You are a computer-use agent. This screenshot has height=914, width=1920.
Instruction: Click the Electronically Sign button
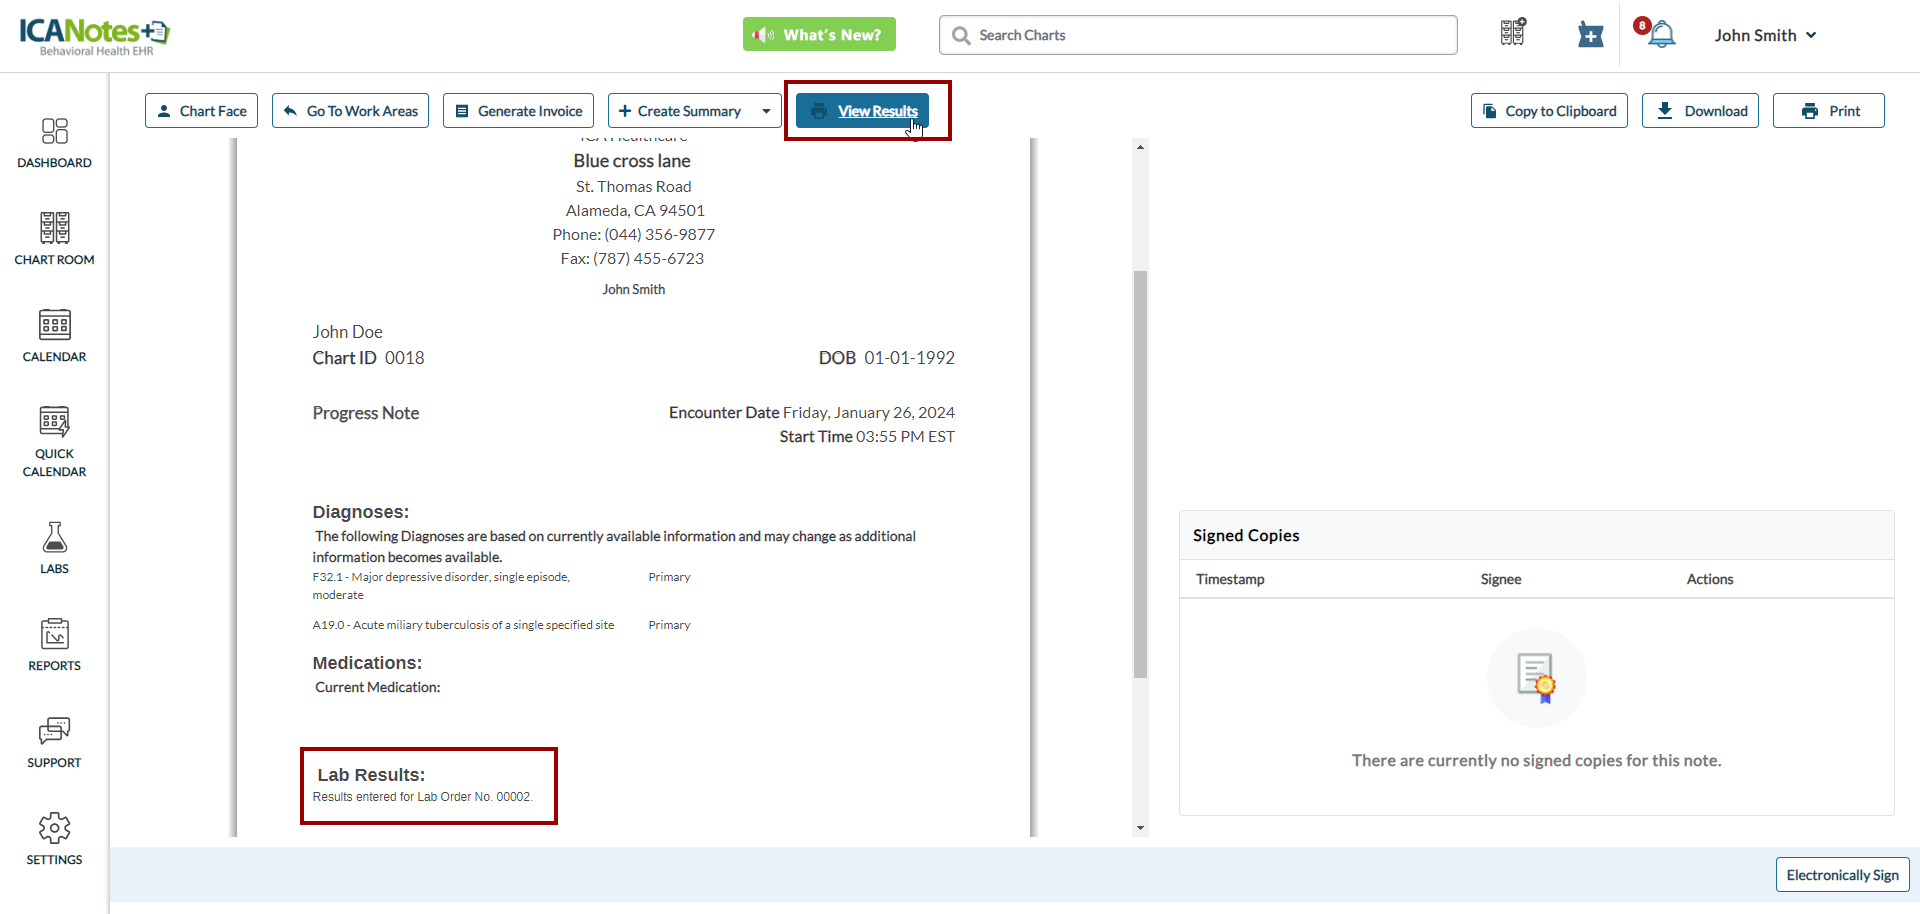(1842, 875)
